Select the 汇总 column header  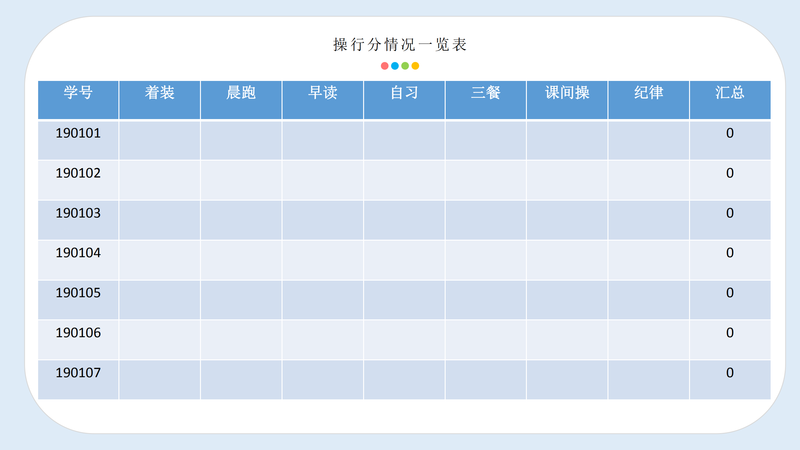click(x=730, y=99)
